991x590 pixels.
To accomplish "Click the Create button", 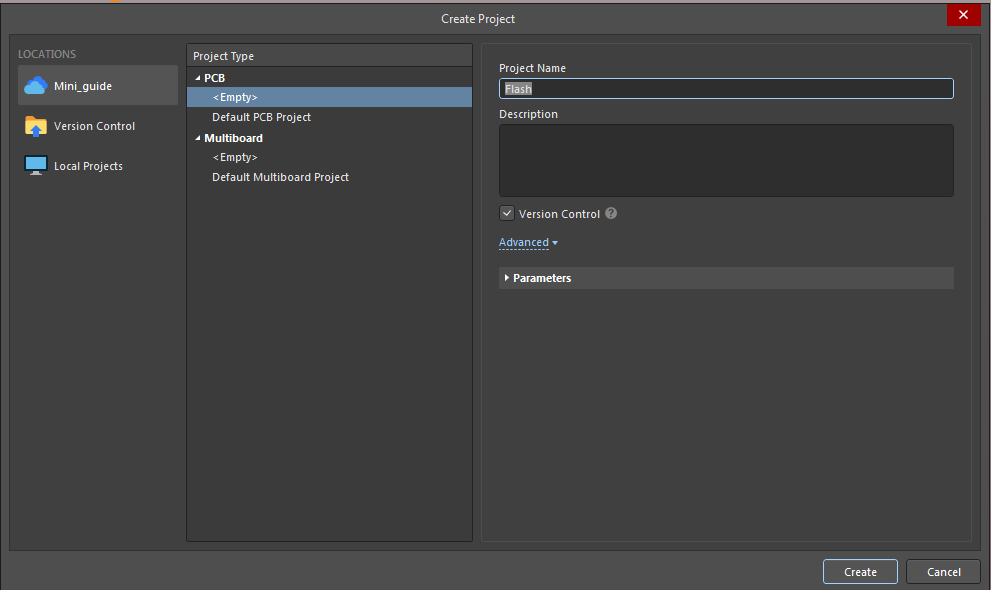I will point(859,571).
